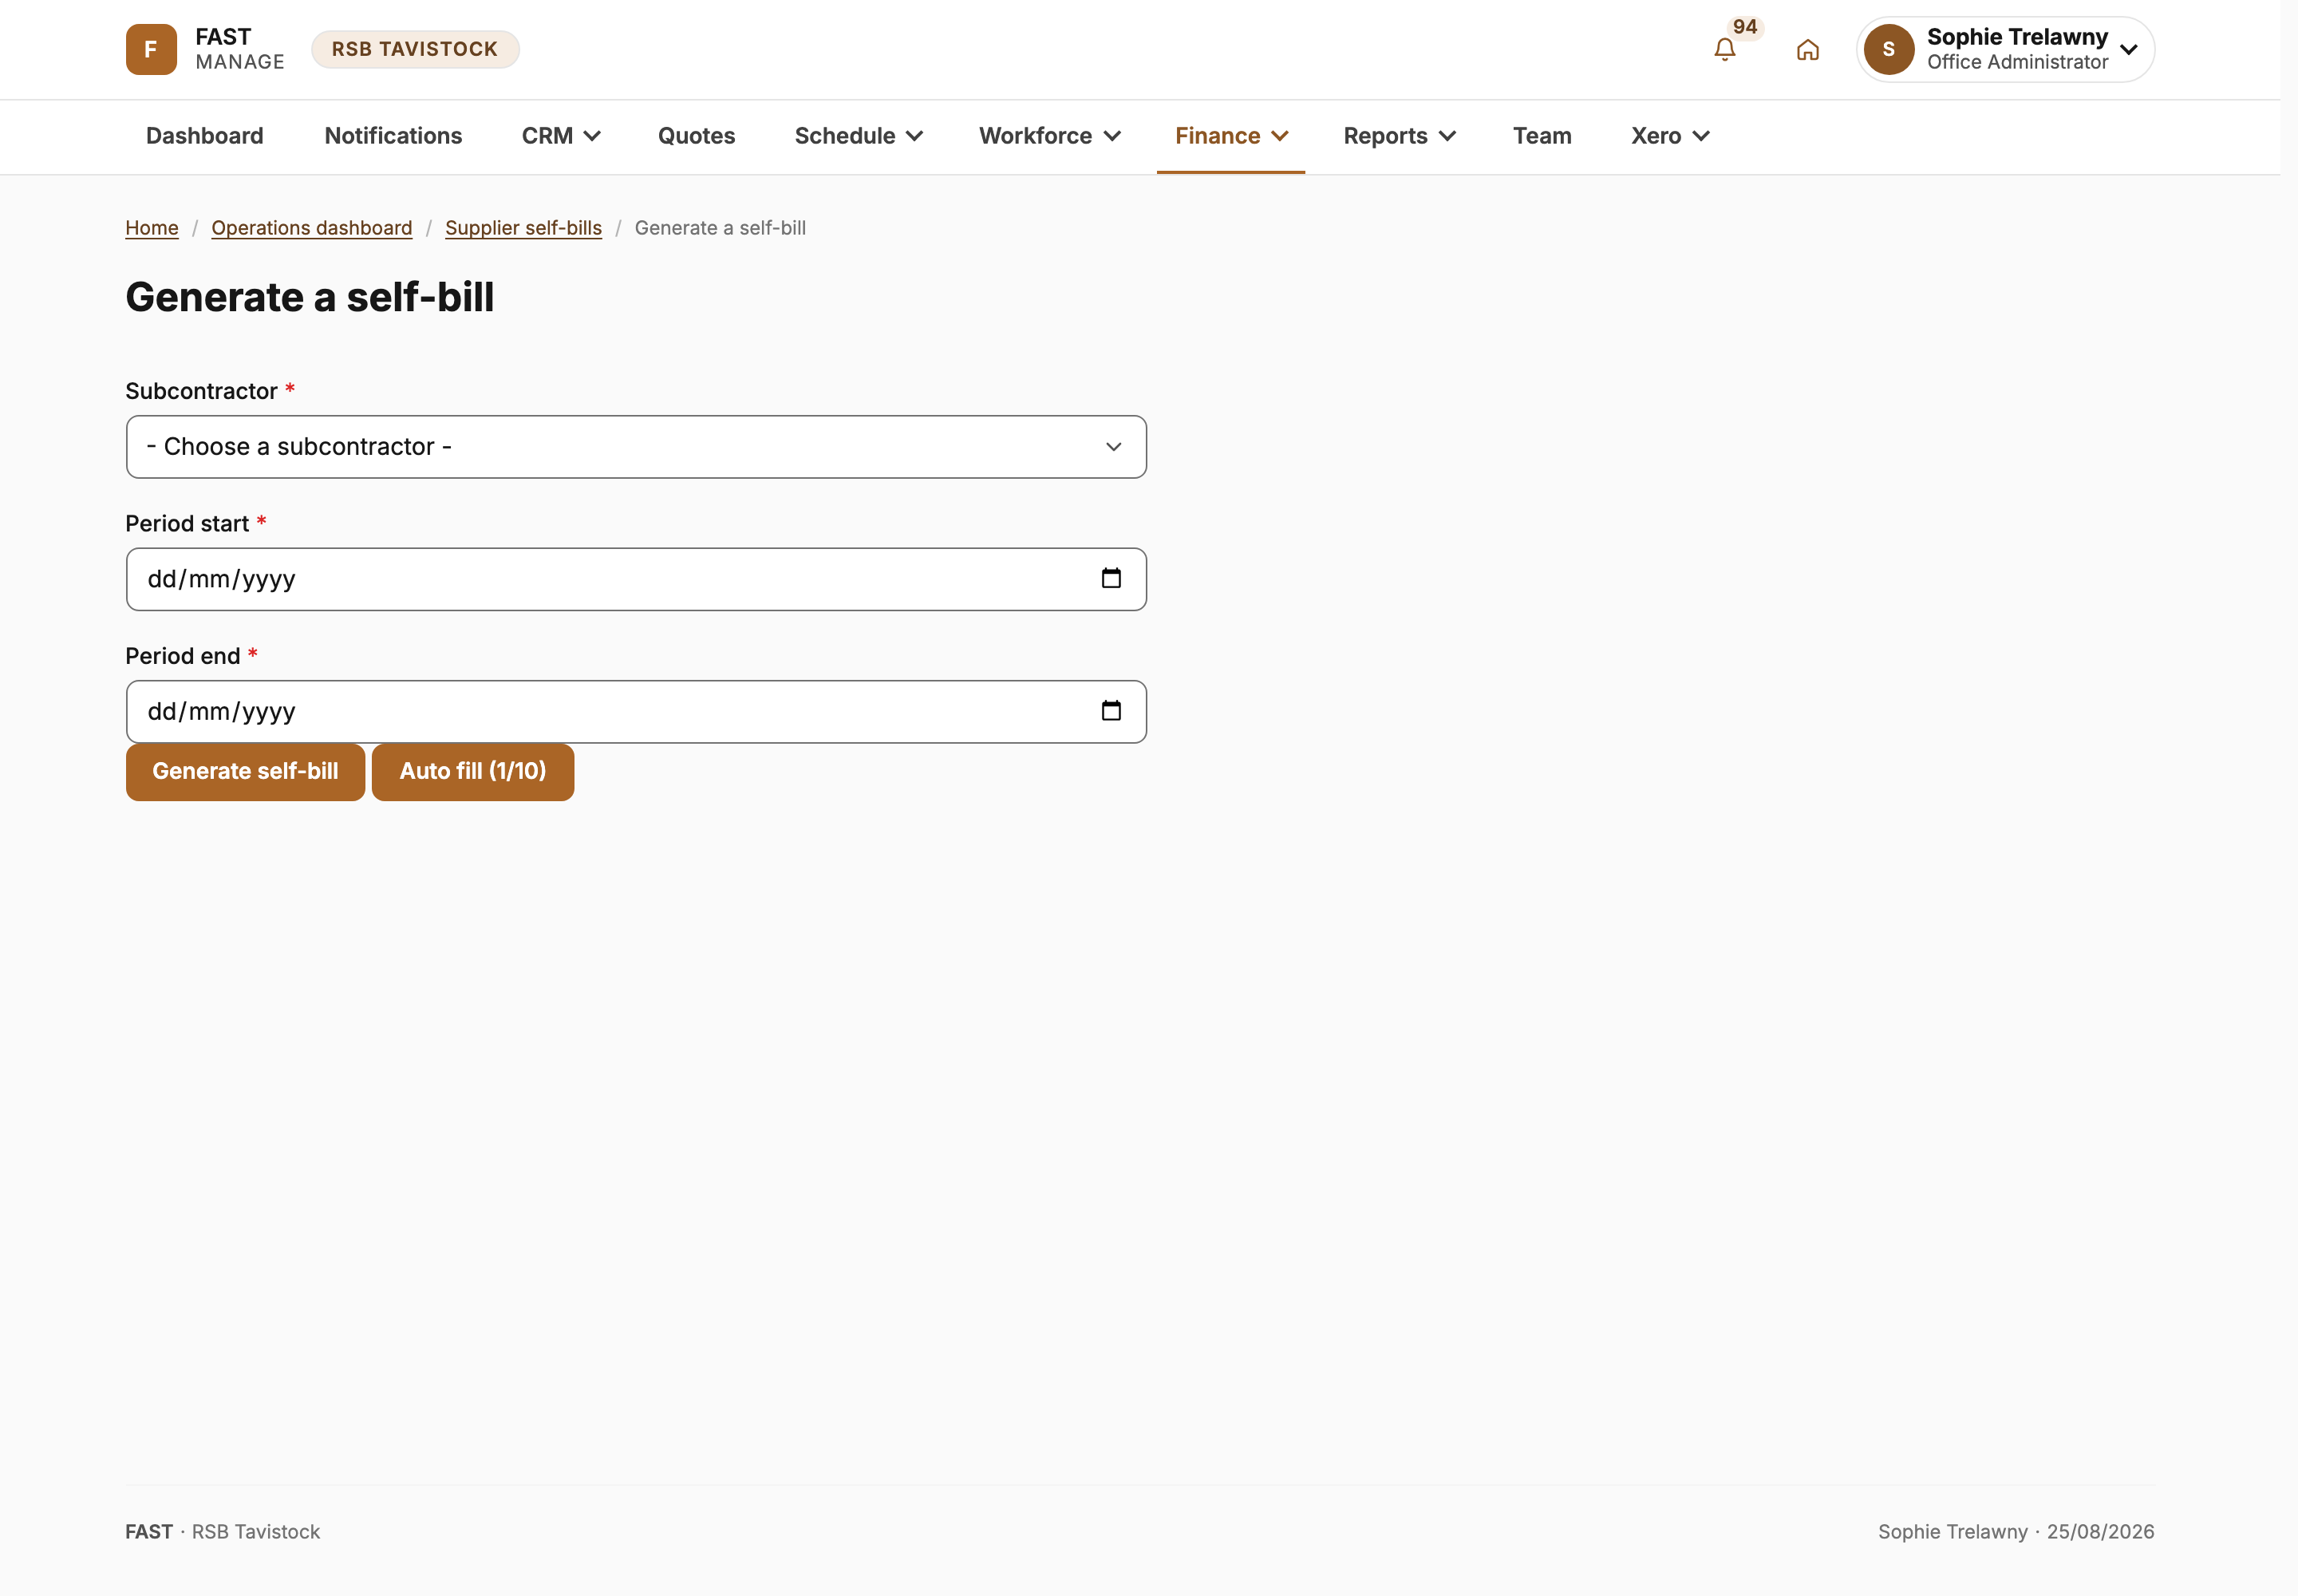Click the Generate a self-bill breadcrumb text

click(x=720, y=228)
